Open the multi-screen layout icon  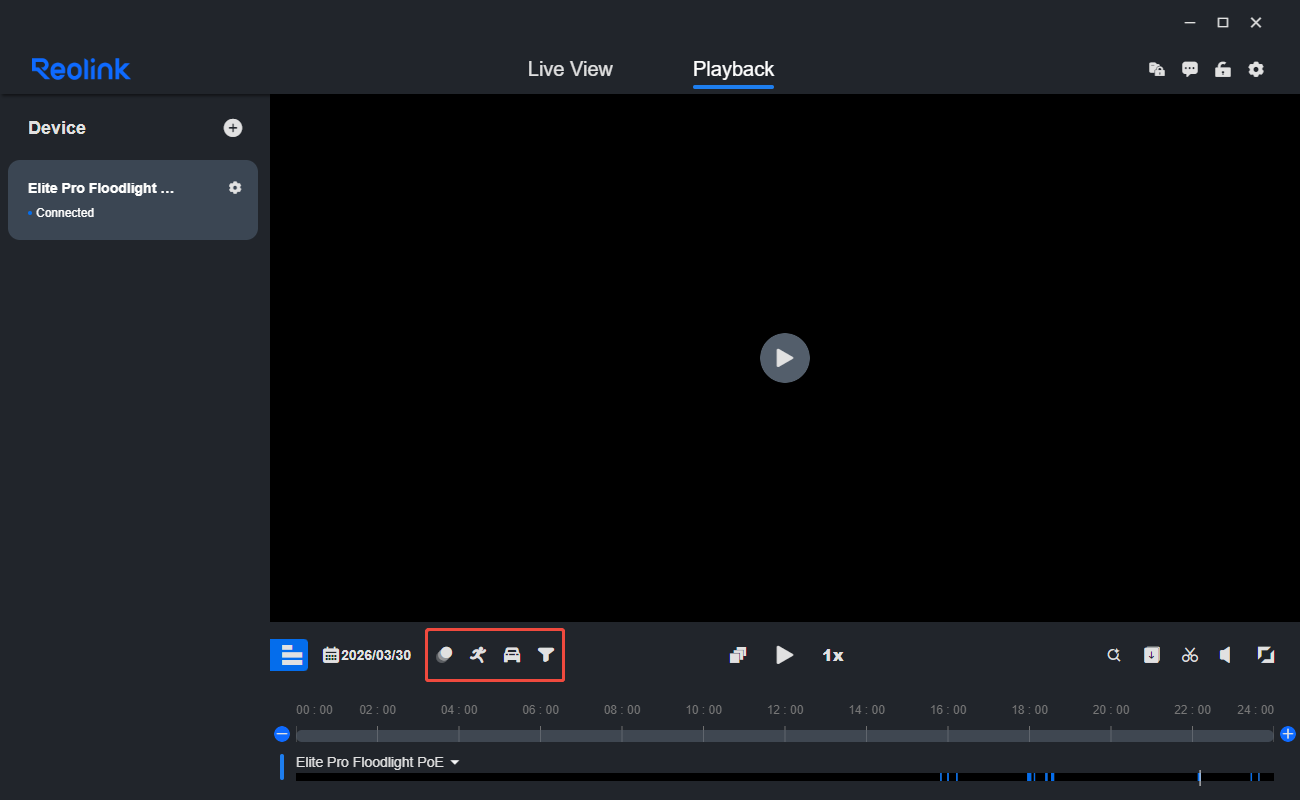pyautogui.click(x=737, y=655)
